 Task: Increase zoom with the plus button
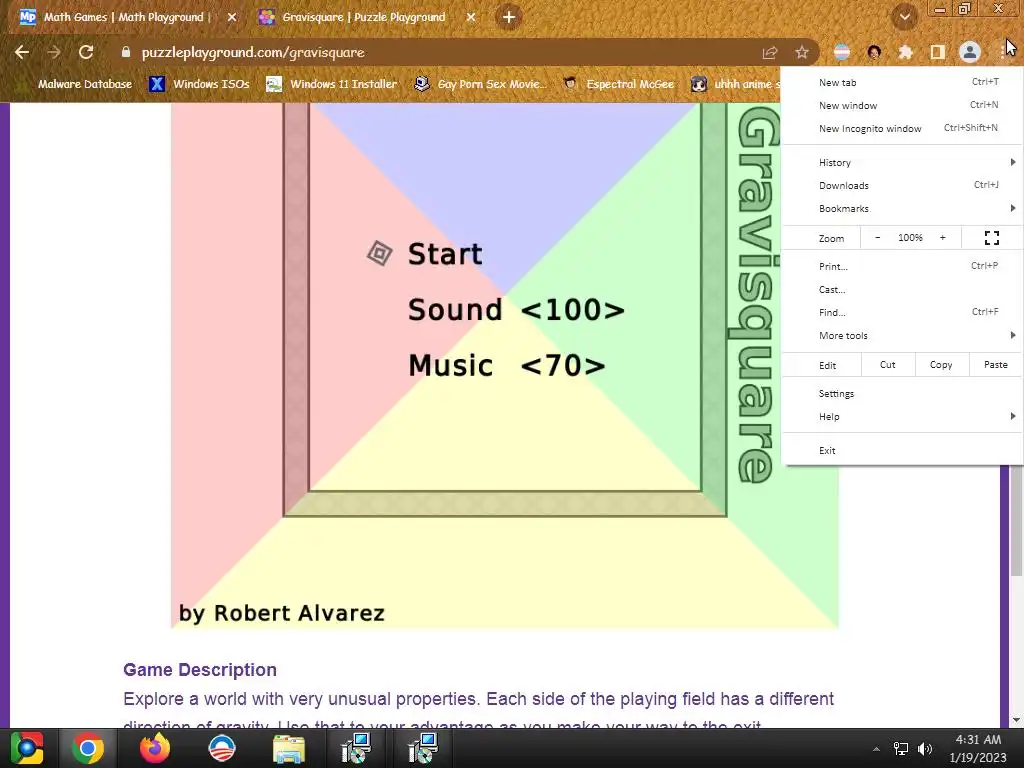(942, 238)
